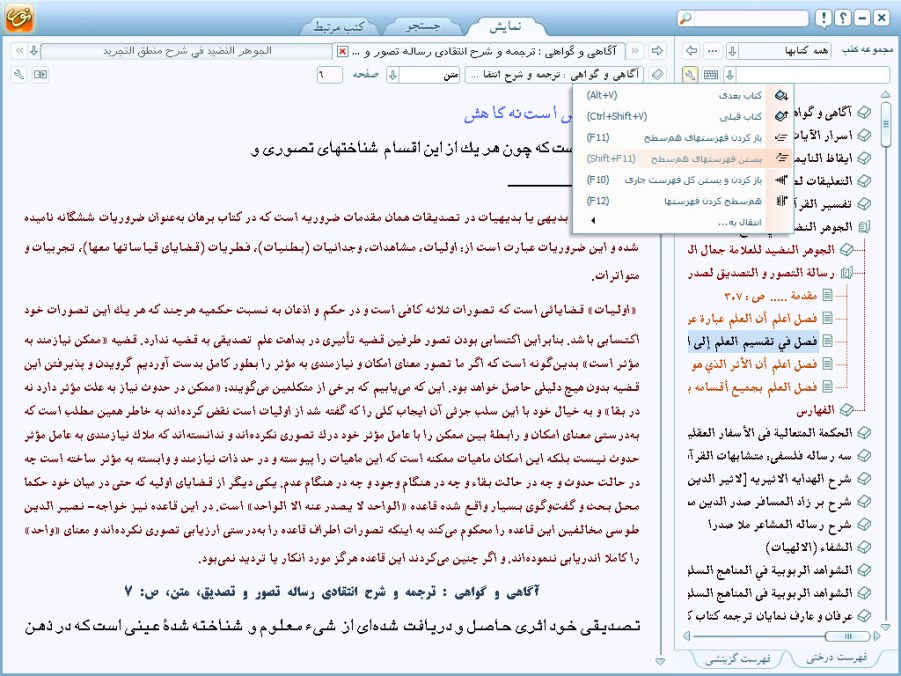Collapse the رسالة التصور و التصديق node
Screen dimensions: 901x676
[x=846, y=272]
